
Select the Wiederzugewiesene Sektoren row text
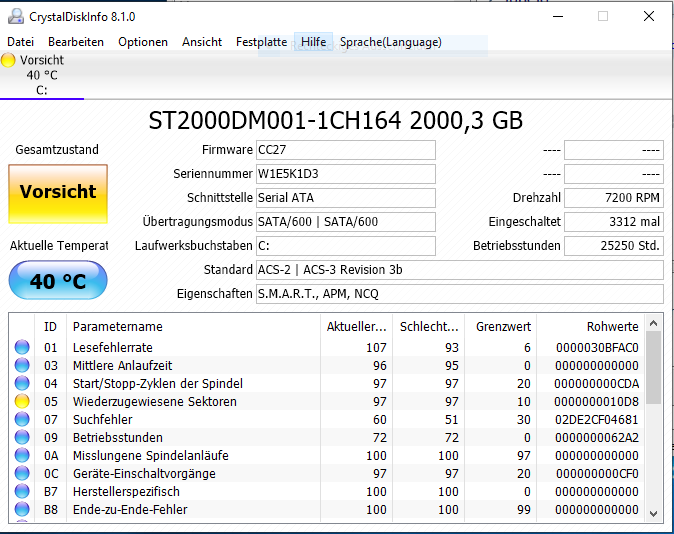point(155,402)
